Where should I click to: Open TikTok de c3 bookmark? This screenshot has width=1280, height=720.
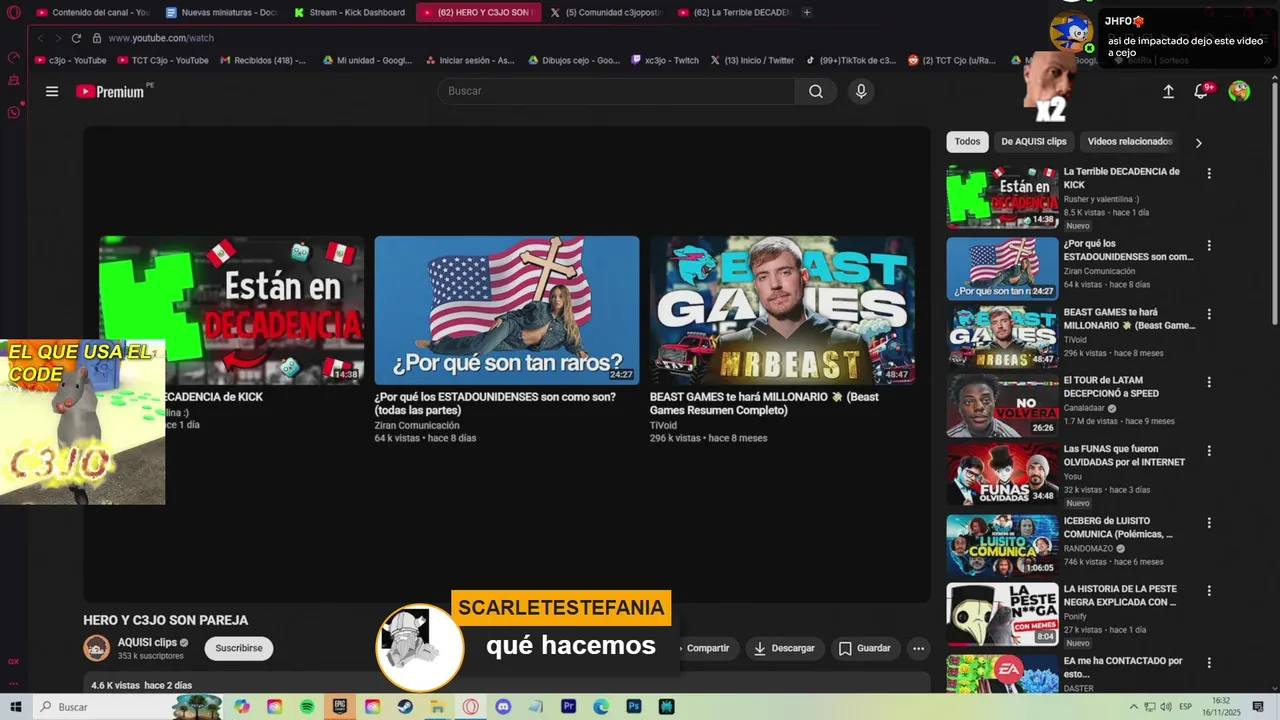pos(851,60)
